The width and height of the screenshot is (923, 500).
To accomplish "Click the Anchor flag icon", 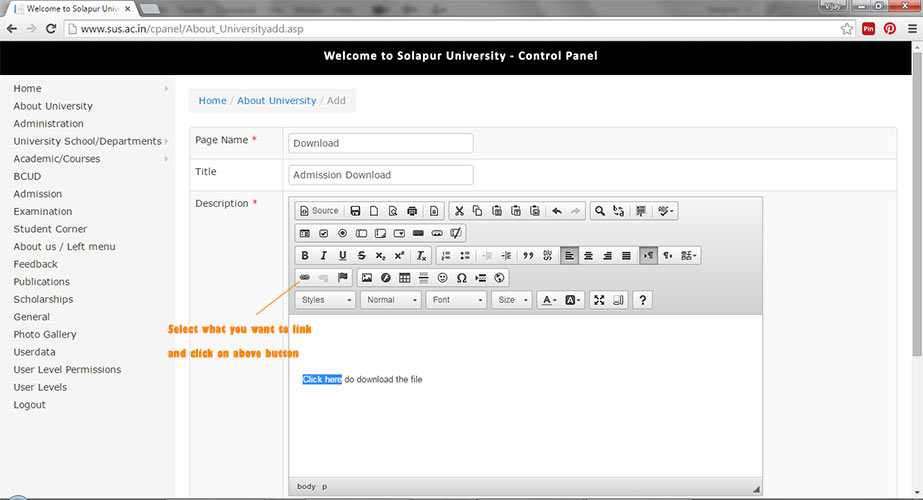I will click(343, 277).
